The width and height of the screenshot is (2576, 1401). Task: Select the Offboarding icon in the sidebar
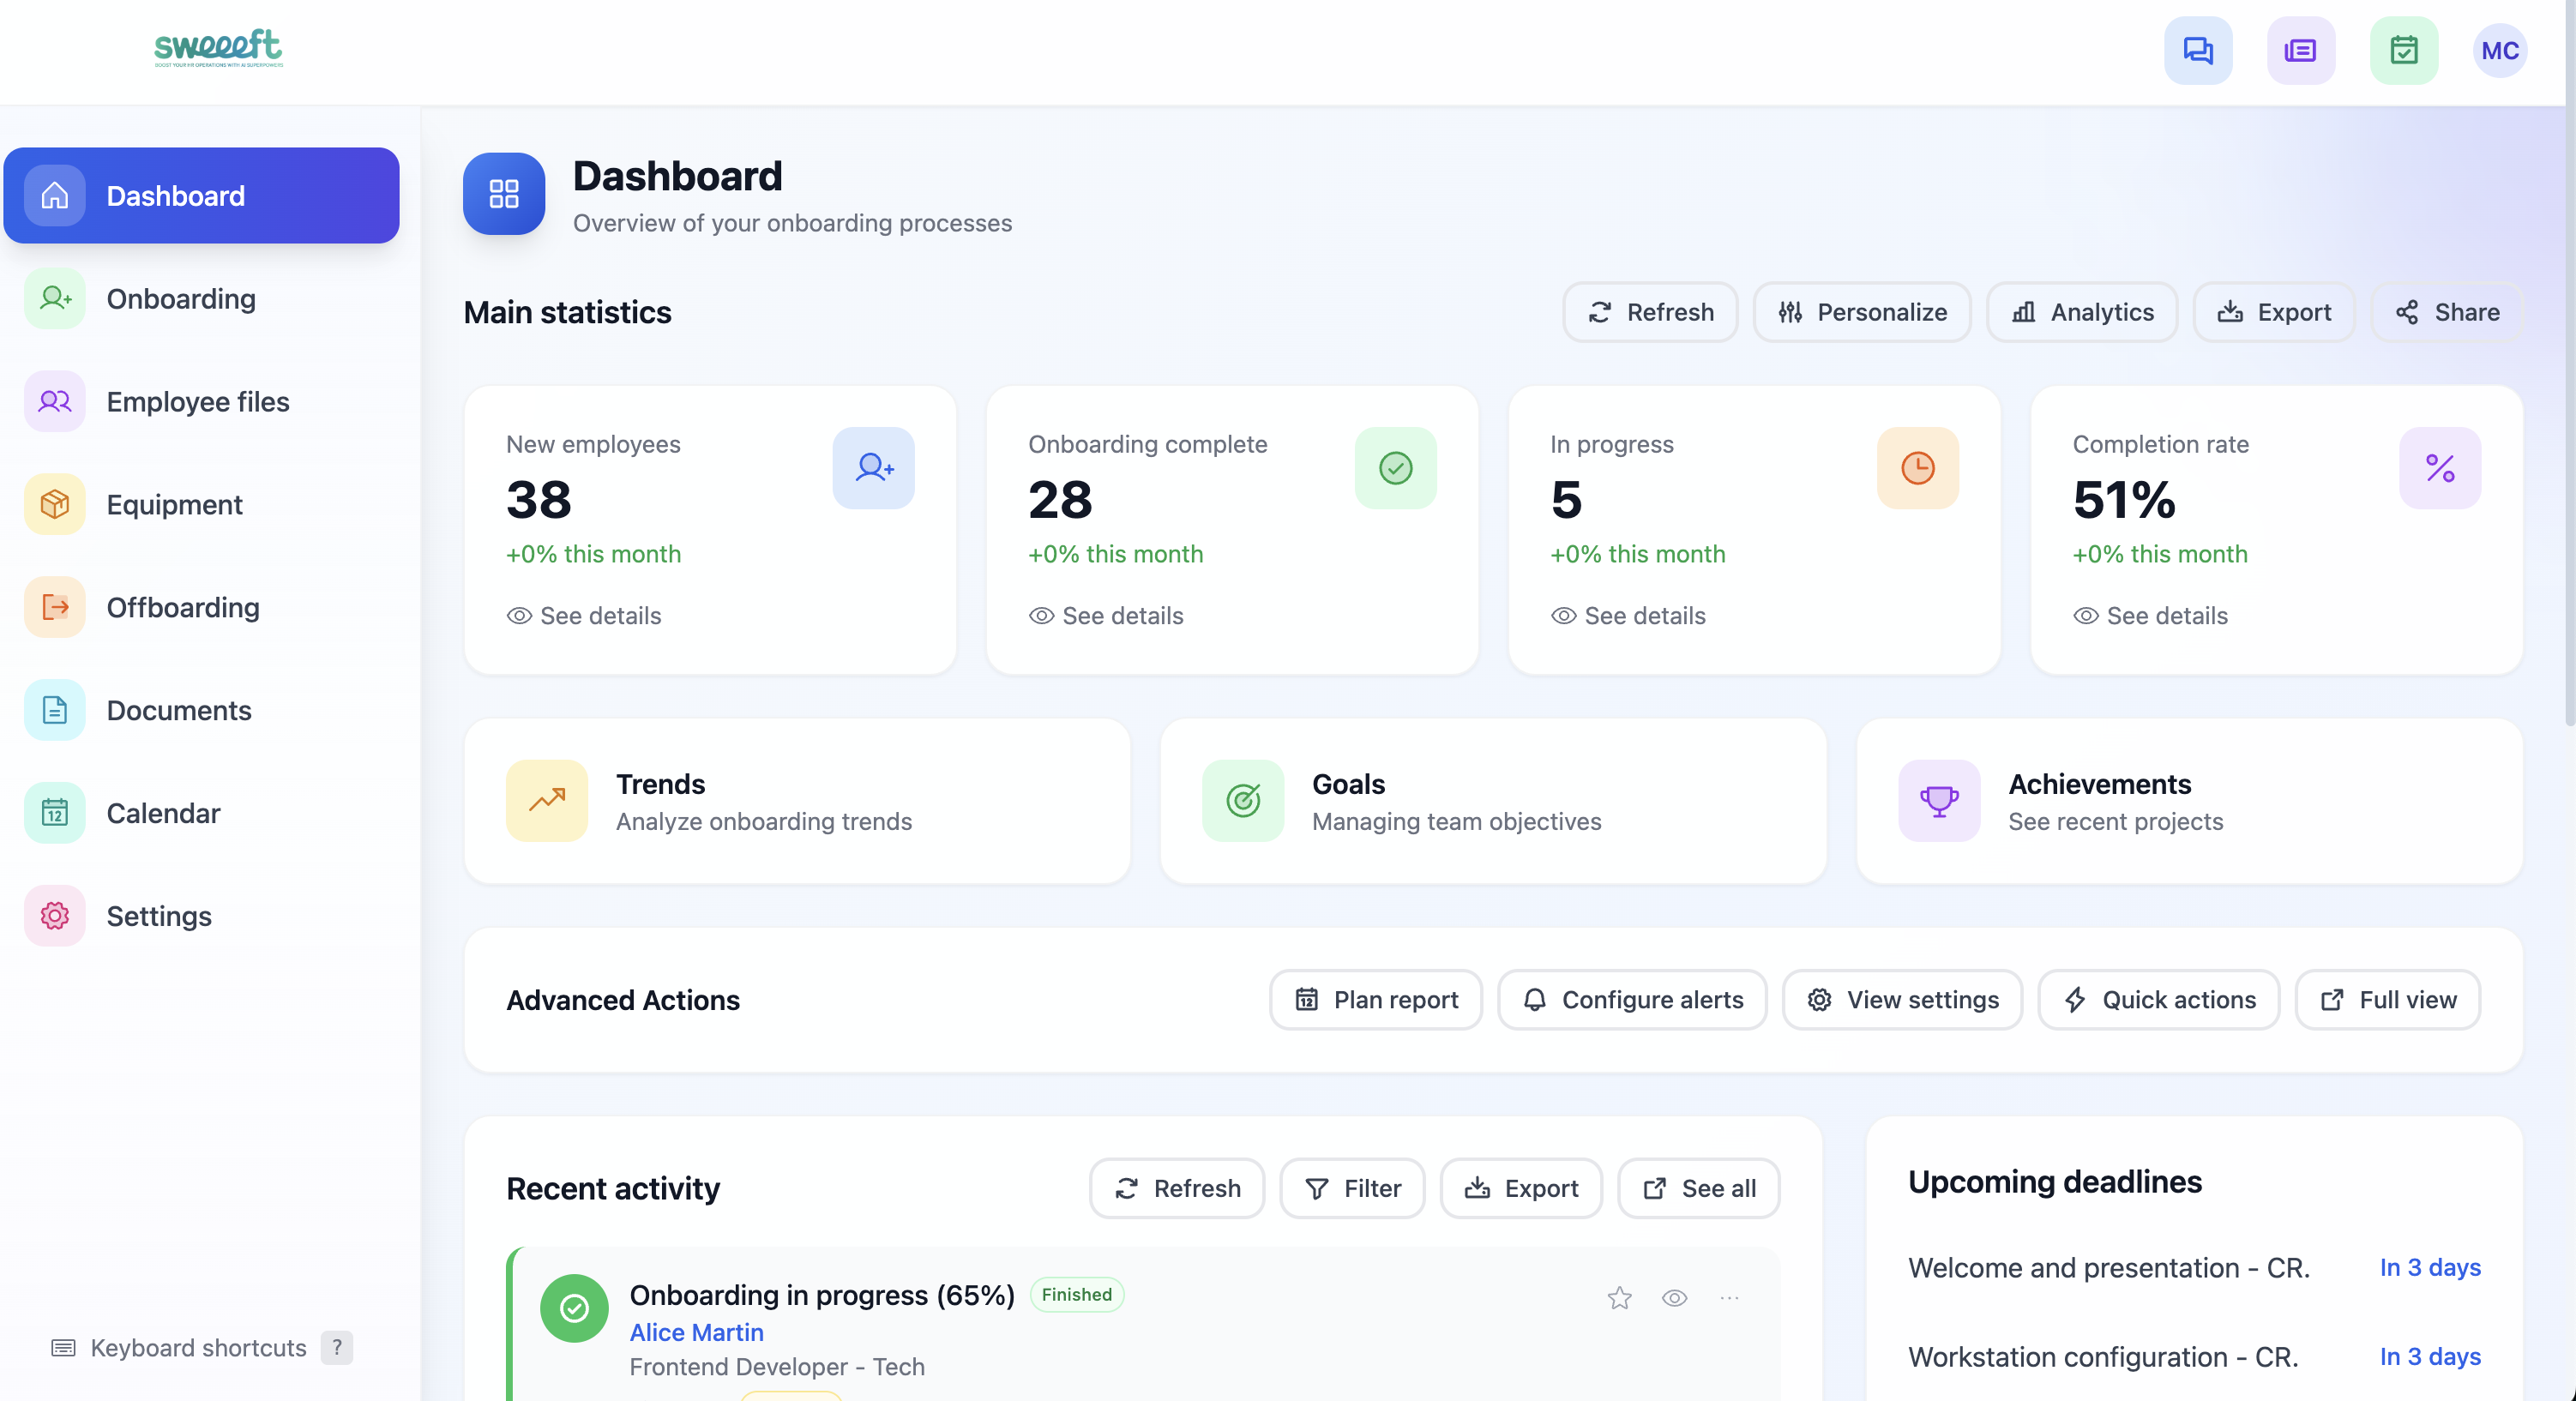coord(54,607)
